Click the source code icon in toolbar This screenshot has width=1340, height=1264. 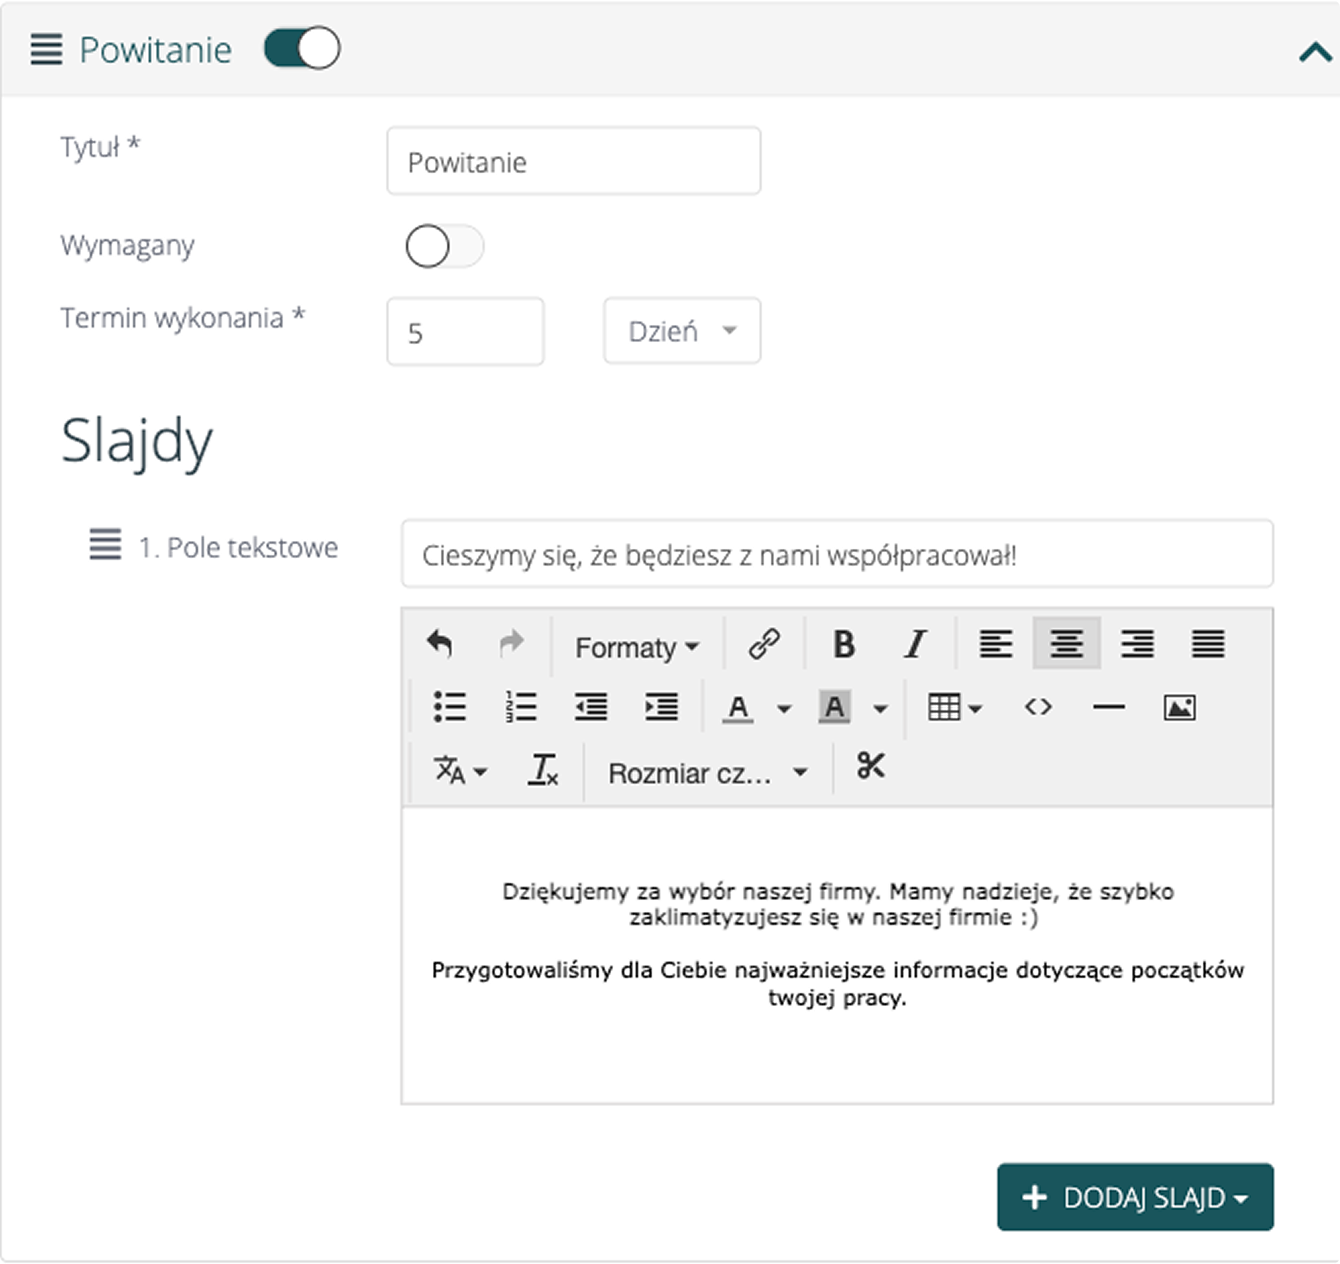click(x=1038, y=707)
